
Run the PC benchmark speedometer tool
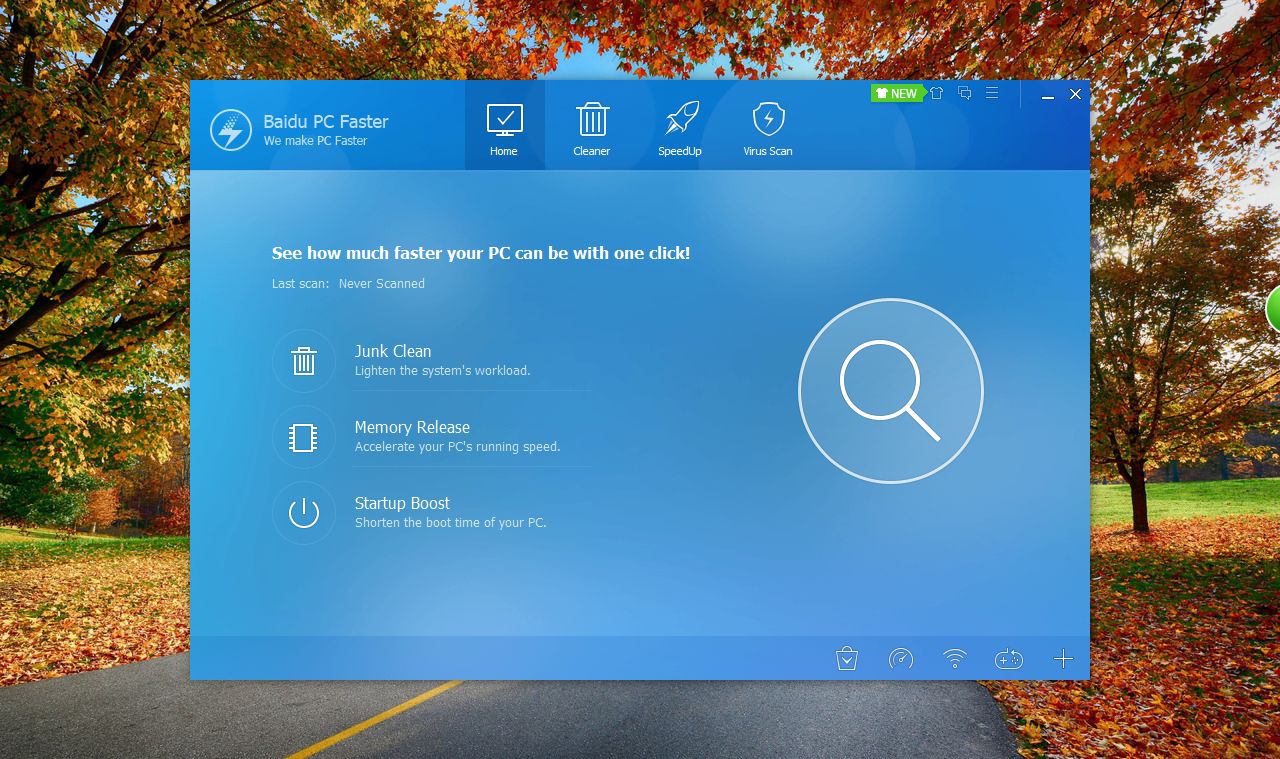900,659
